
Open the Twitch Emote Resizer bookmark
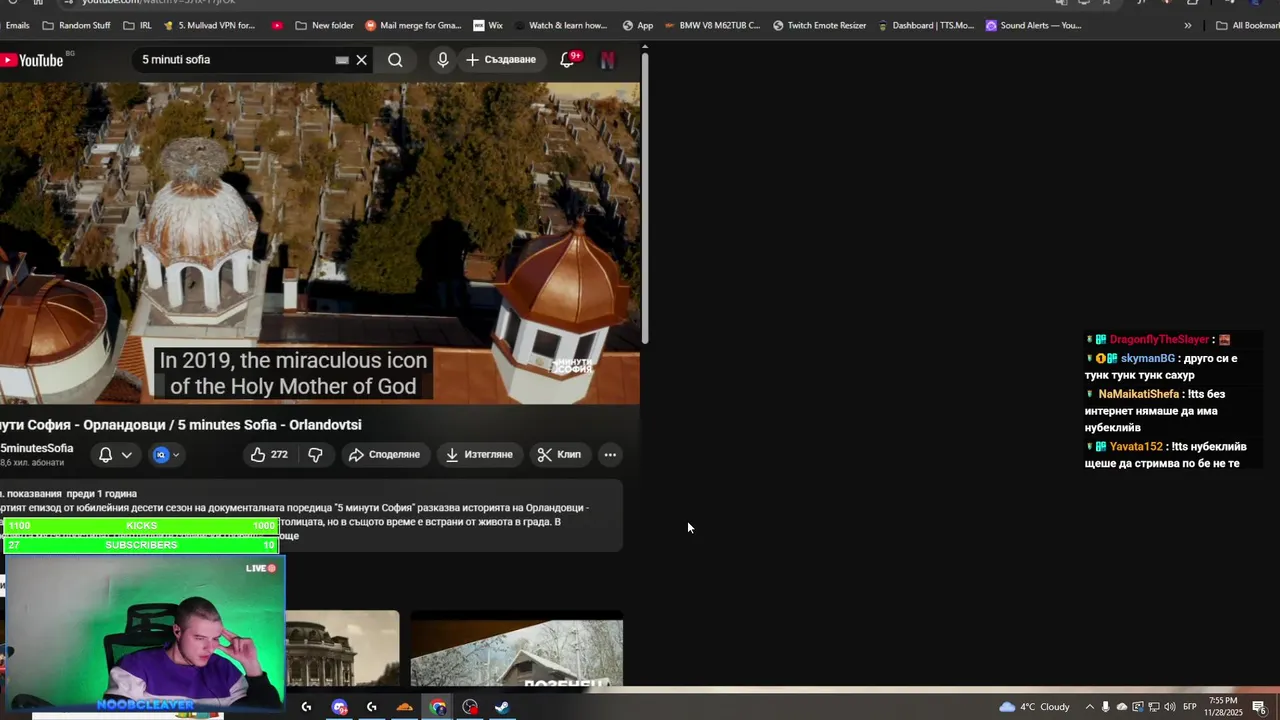(x=819, y=26)
